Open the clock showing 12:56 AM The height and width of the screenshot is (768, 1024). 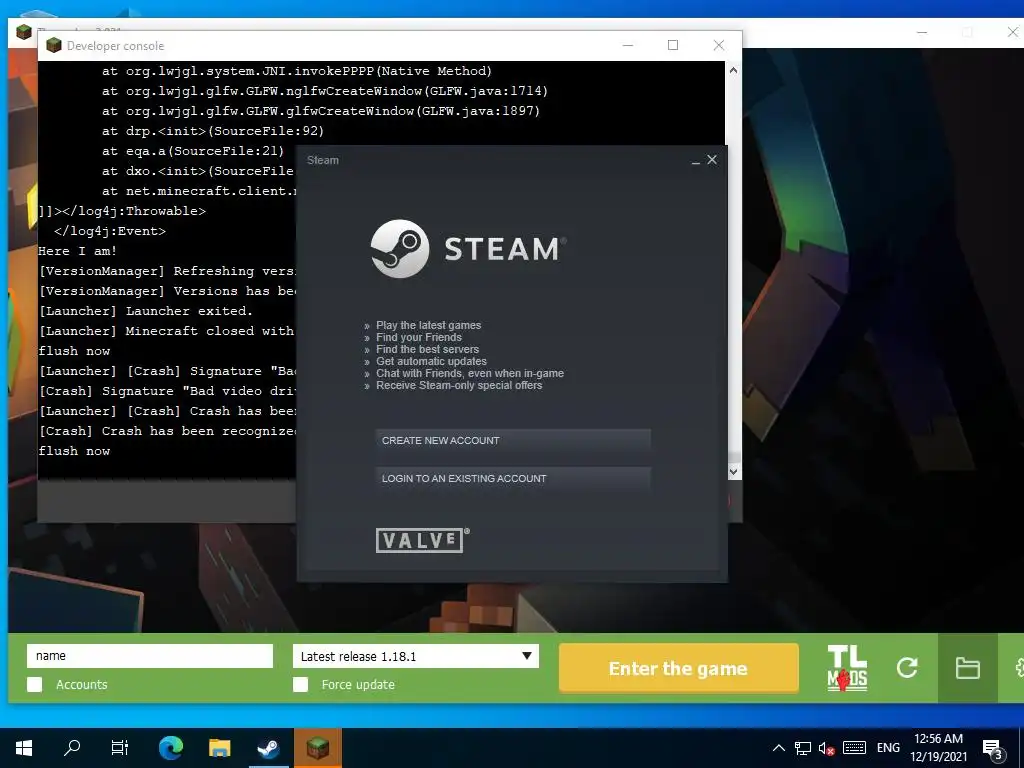938,748
